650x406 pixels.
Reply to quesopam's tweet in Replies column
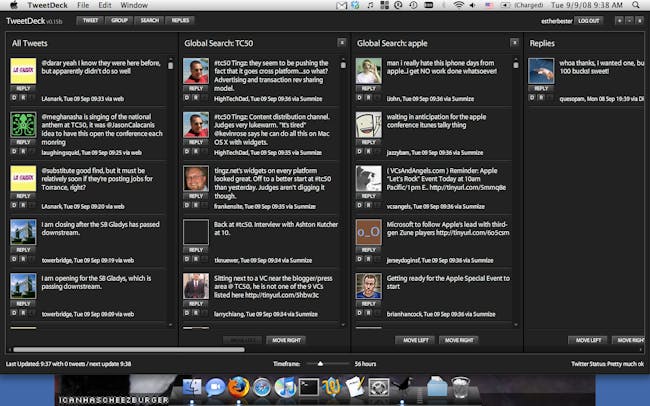point(541,88)
